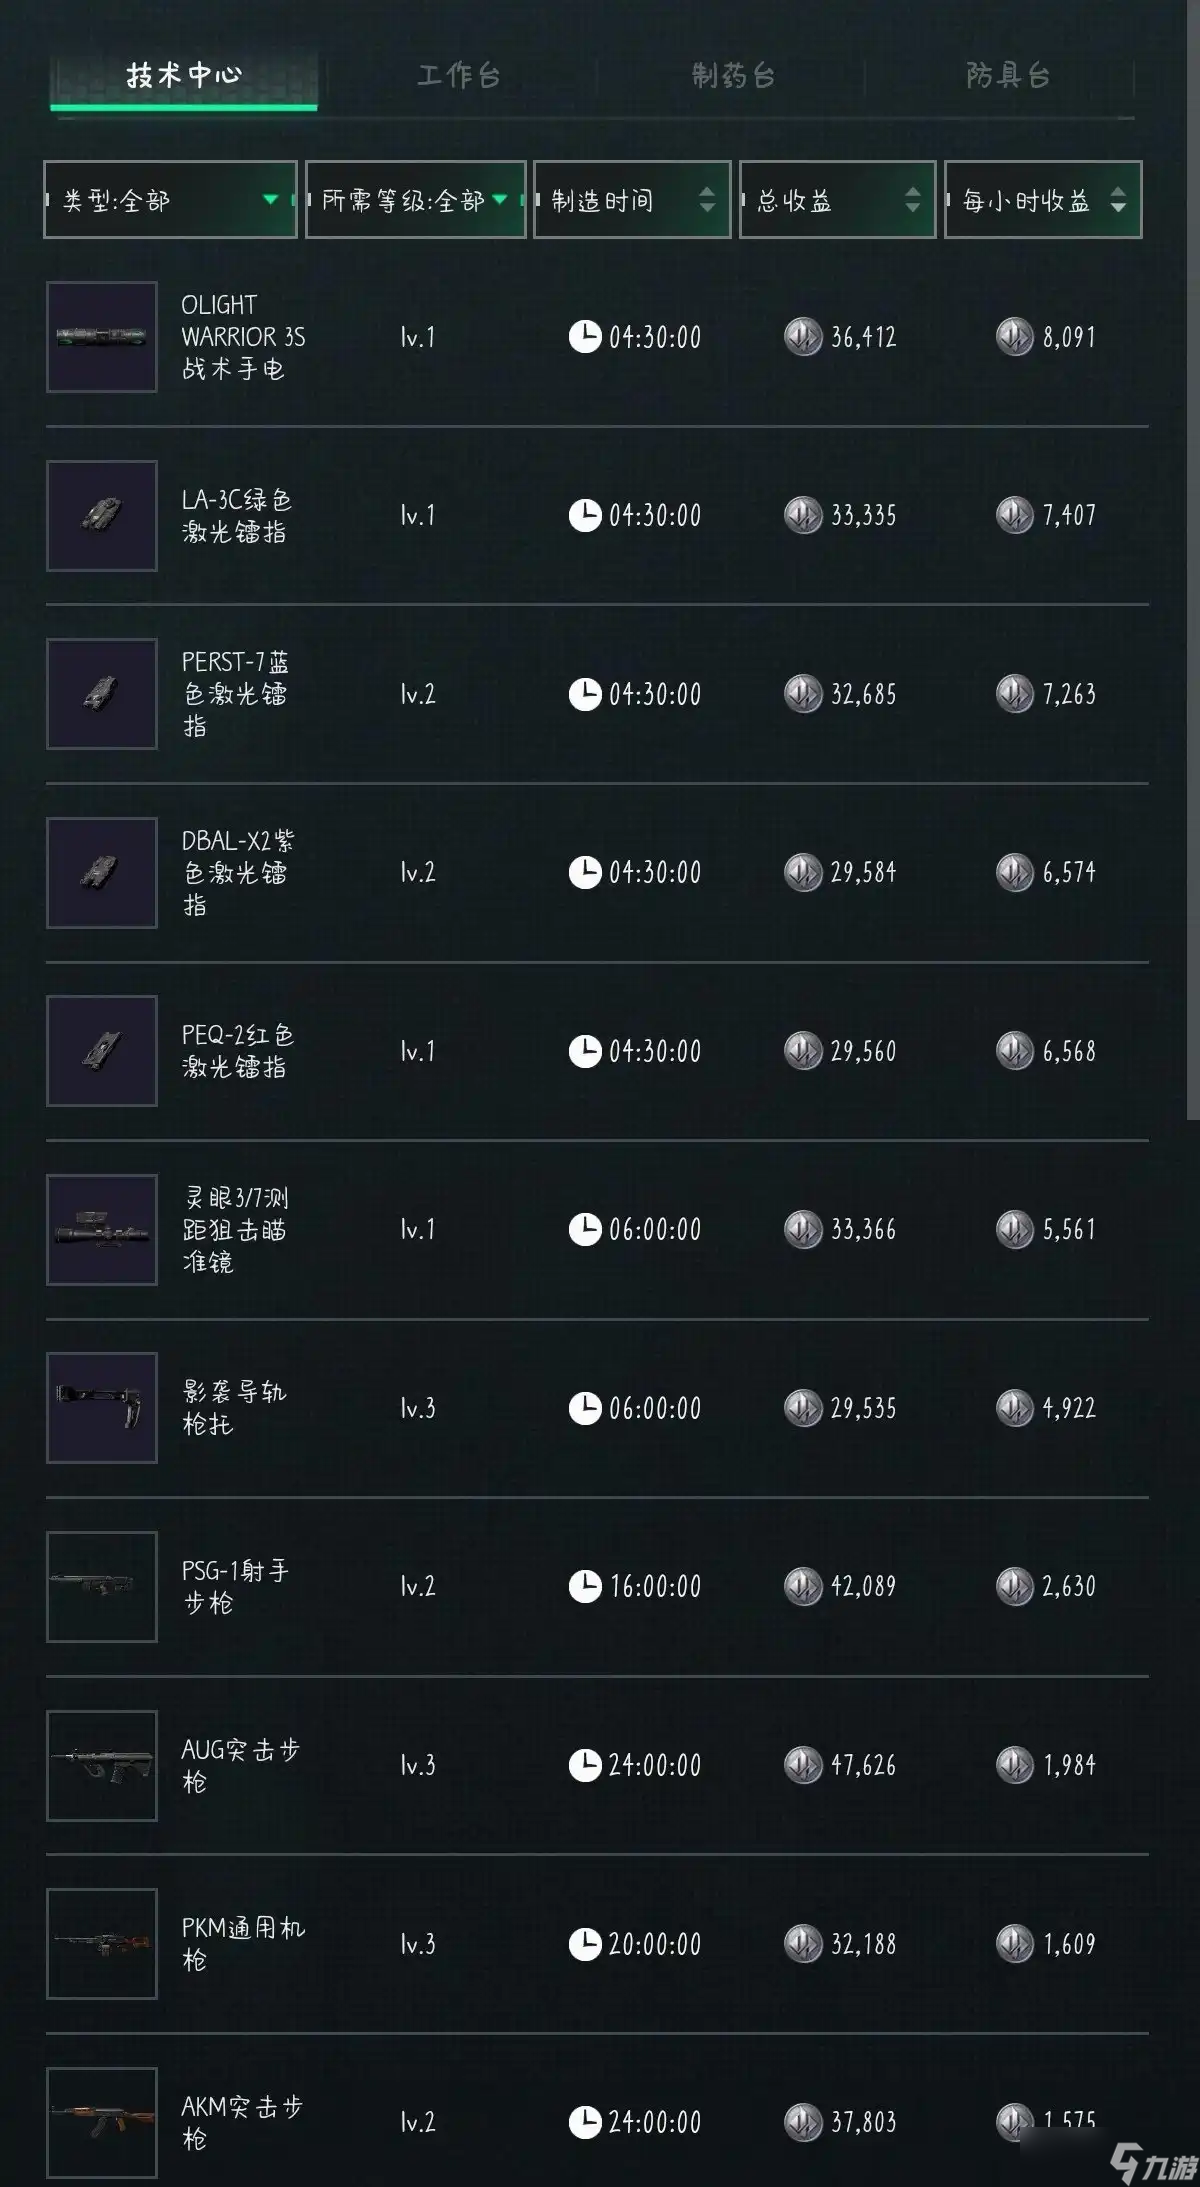Screen dimensions: 1200x2187
Task: Switch to the 制药台 tab
Action: 733,76
